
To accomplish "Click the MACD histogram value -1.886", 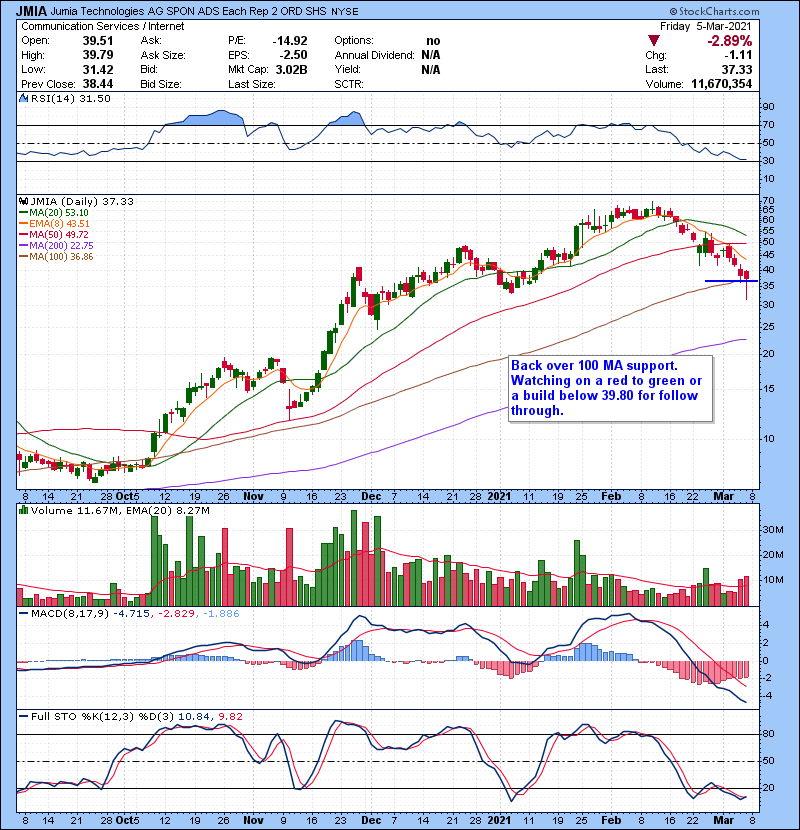I will (221, 614).
